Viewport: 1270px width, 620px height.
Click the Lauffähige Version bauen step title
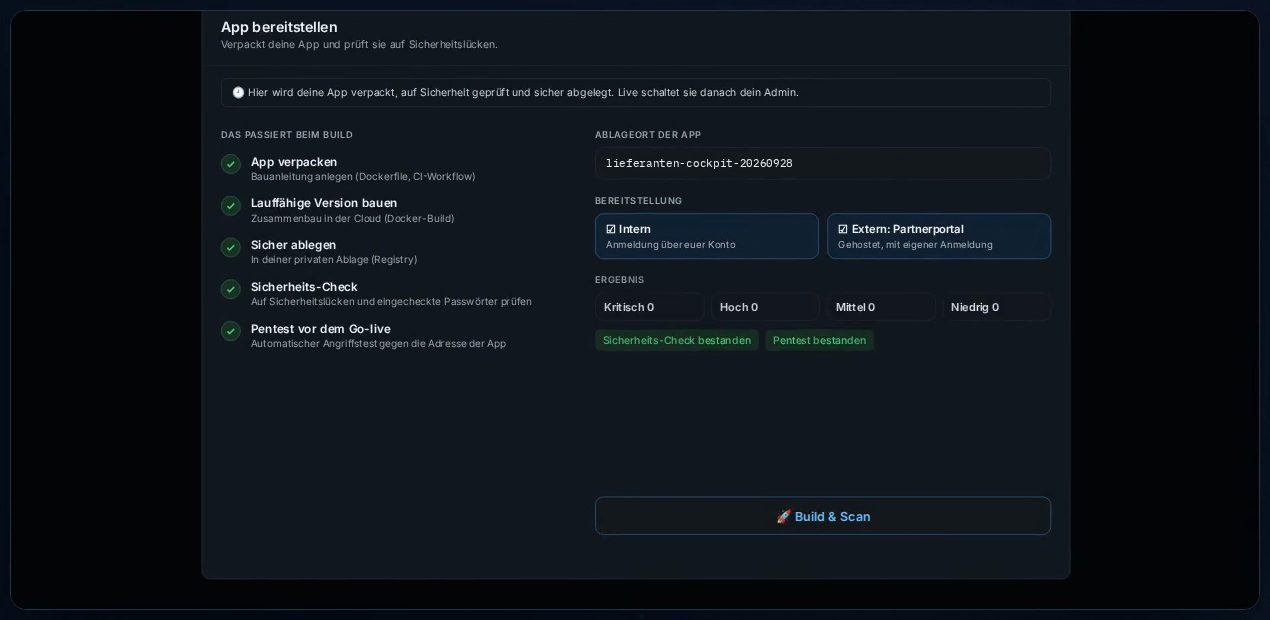[324, 203]
